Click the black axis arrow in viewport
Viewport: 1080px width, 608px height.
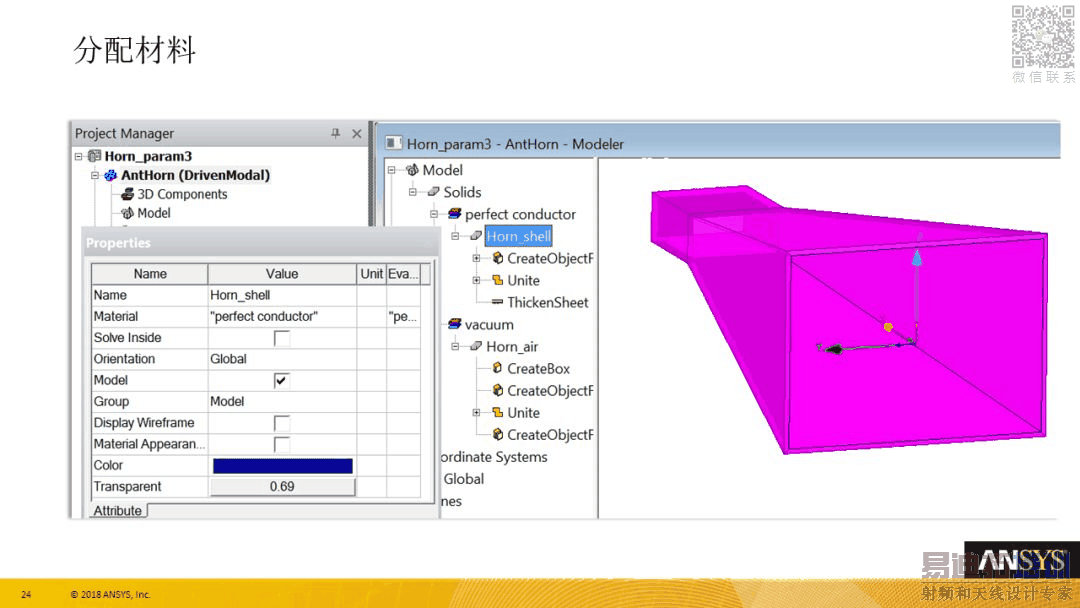834,350
